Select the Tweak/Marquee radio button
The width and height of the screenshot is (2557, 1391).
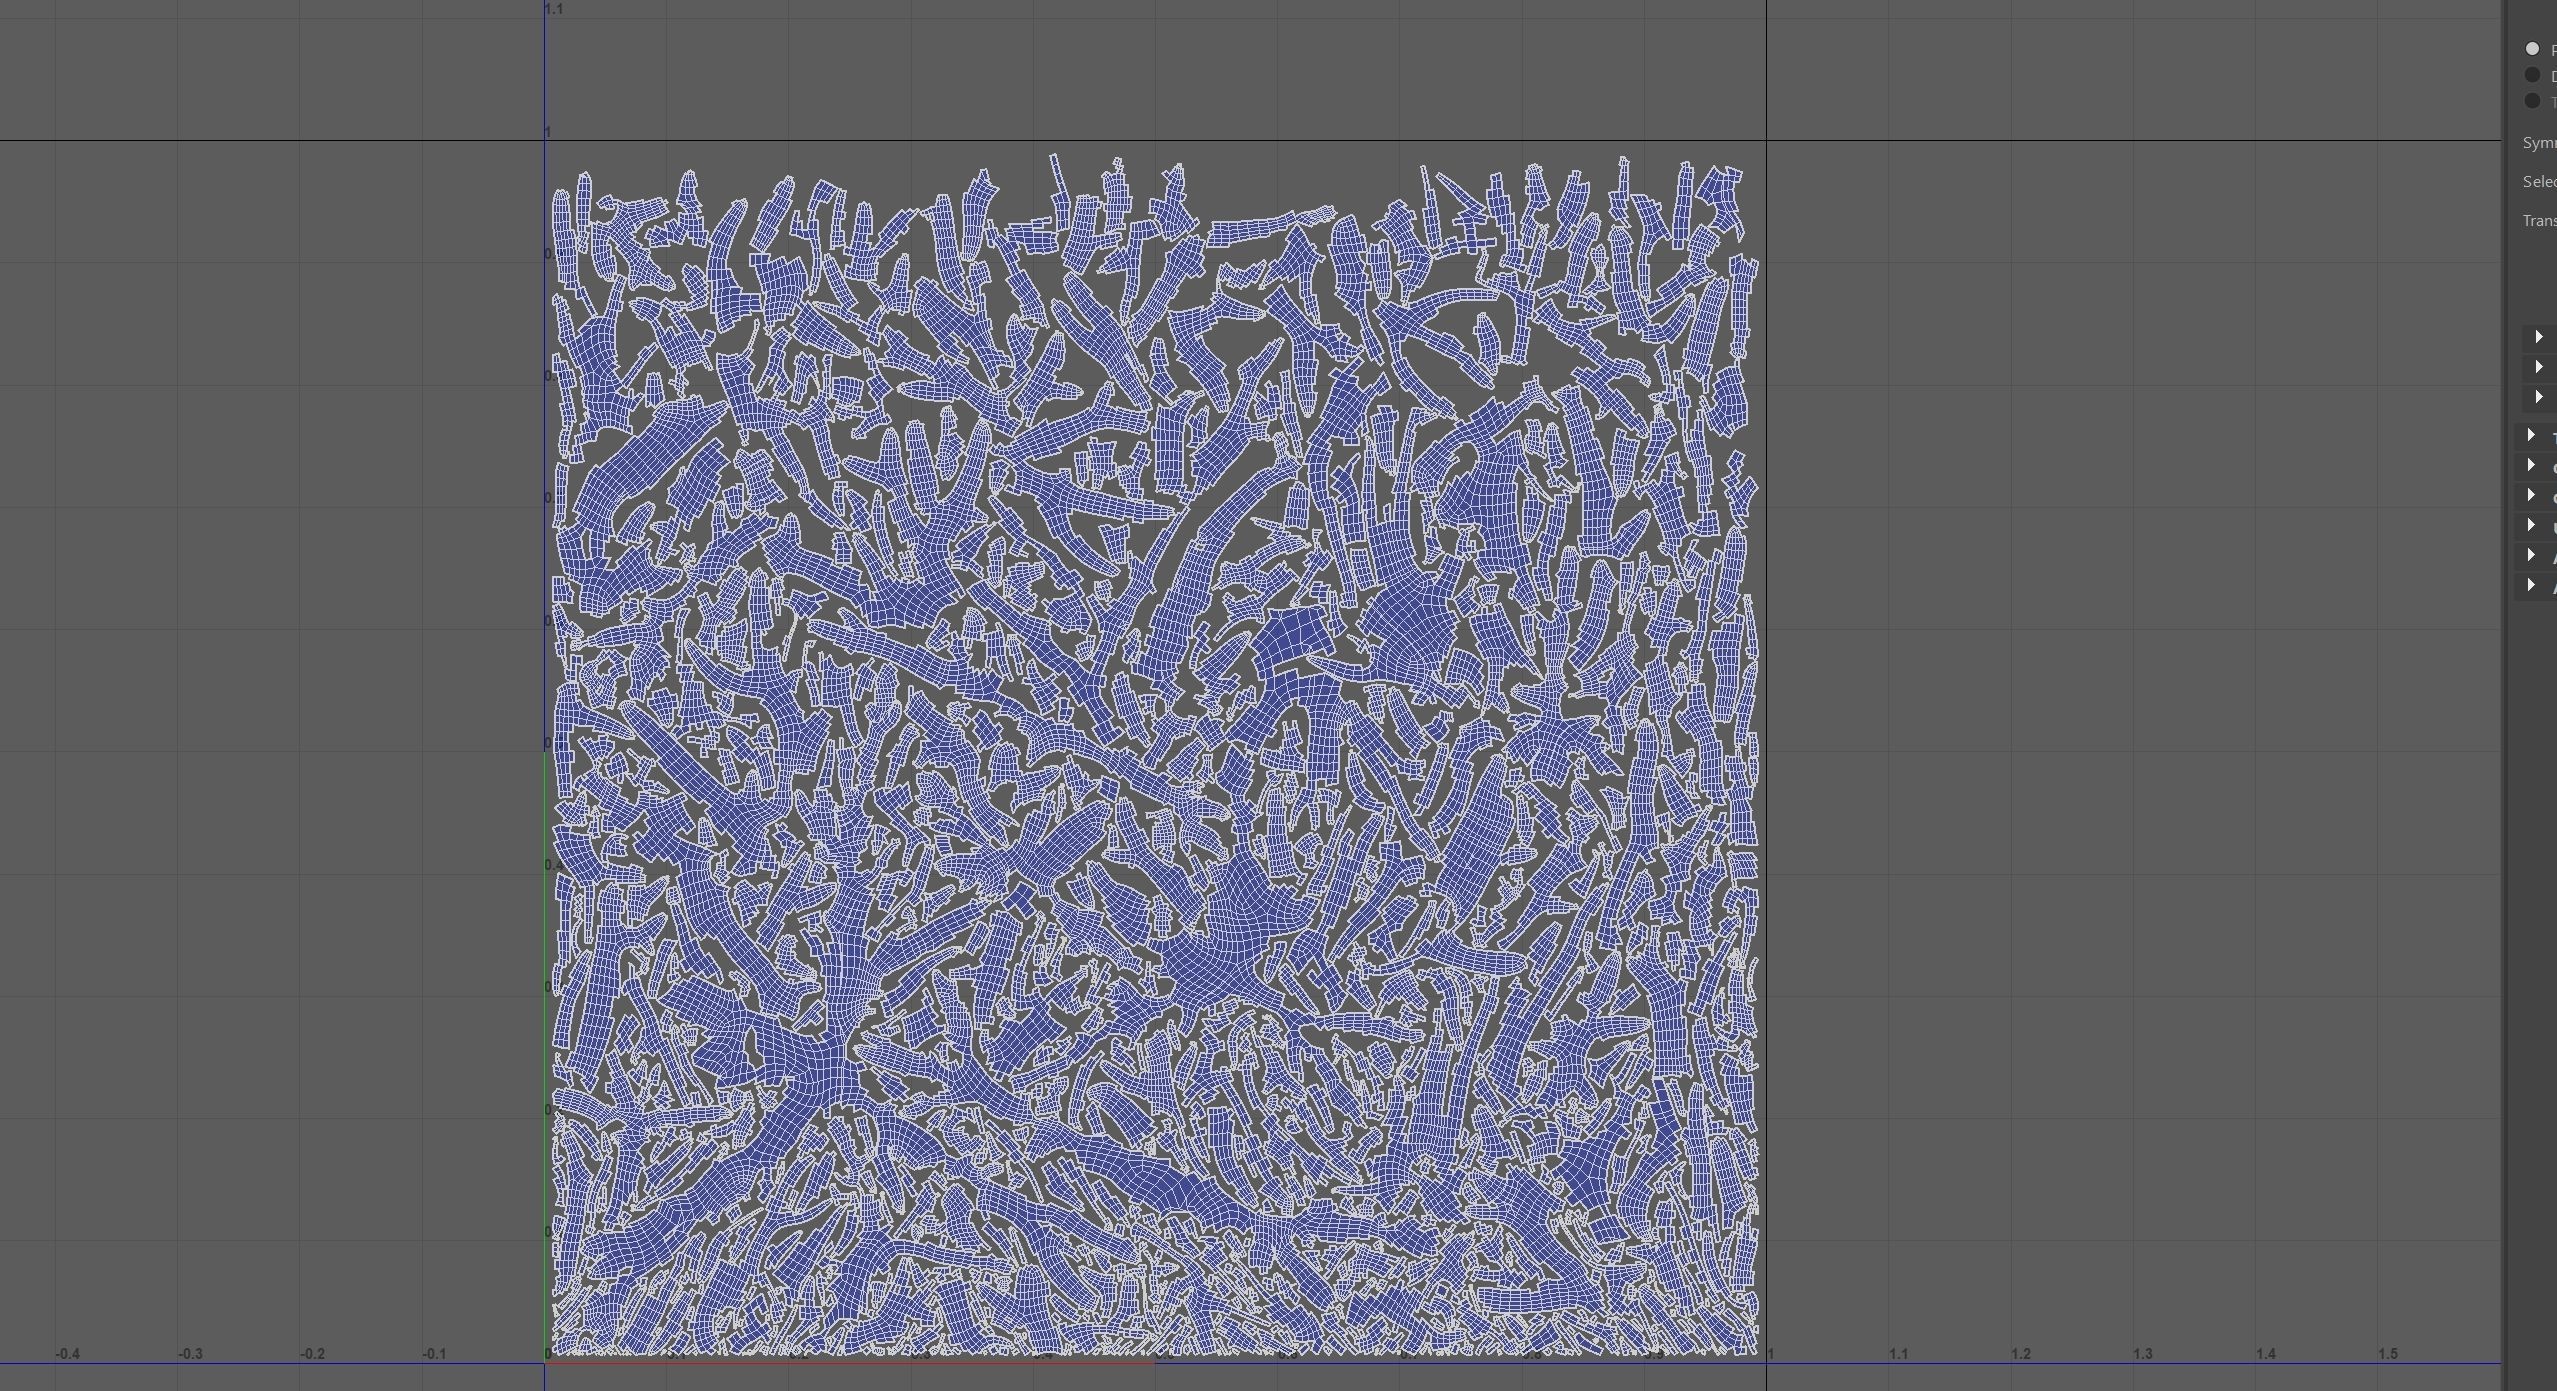(2532, 101)
